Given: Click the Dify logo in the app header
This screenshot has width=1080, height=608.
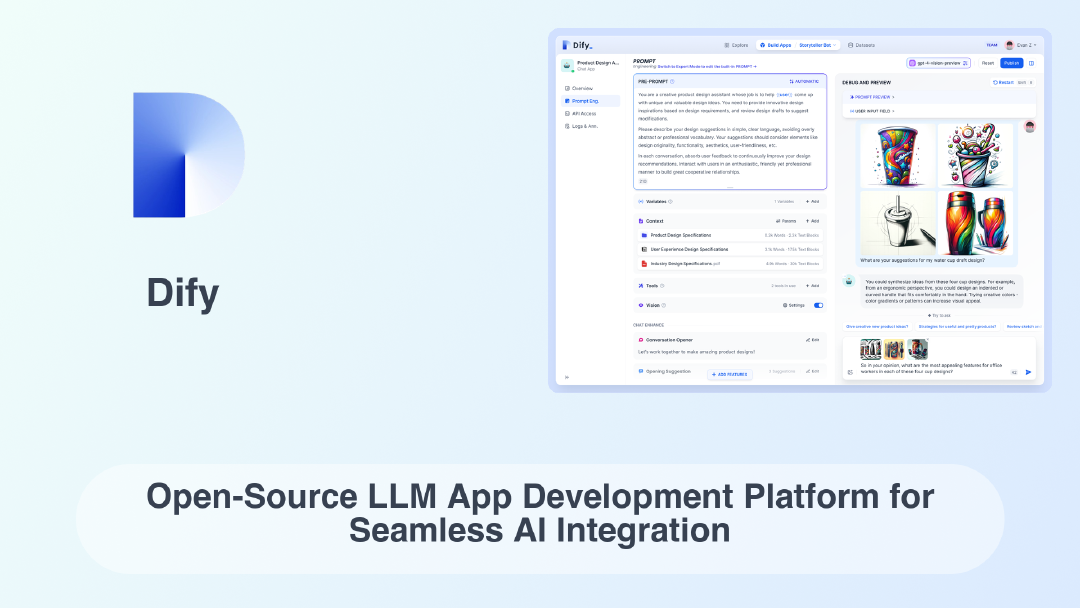Looking at the screenshot, I should (x=577, y=45).
